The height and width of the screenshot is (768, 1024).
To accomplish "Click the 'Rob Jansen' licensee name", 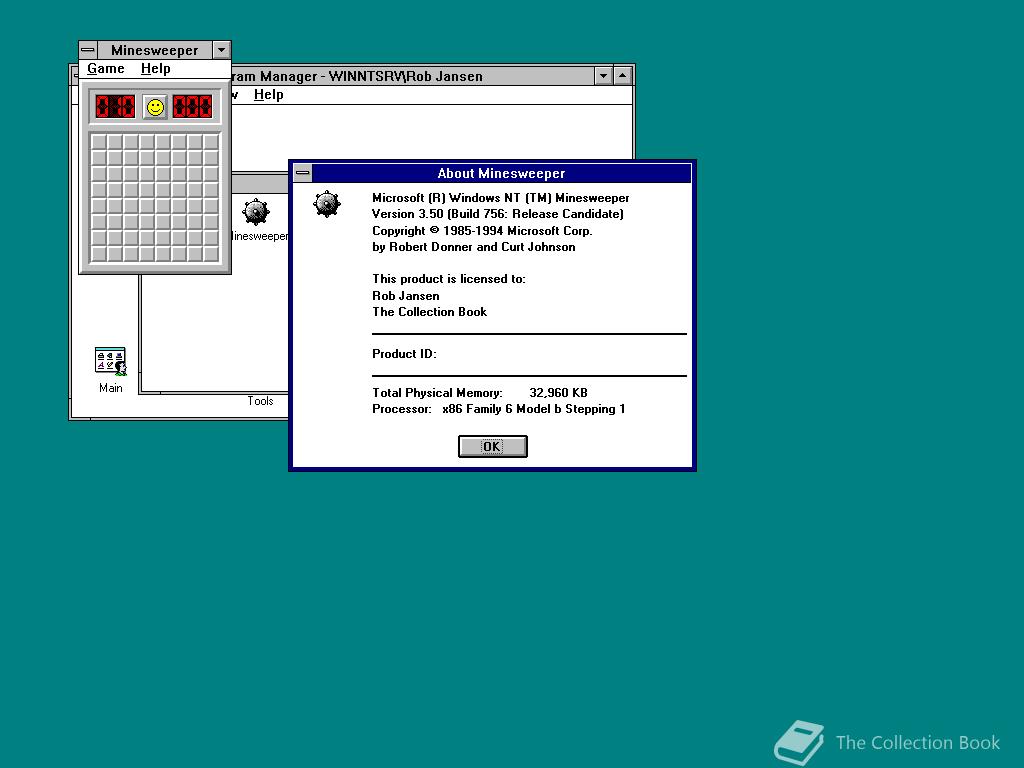I will pyautogui.click(x=406, y=296).
